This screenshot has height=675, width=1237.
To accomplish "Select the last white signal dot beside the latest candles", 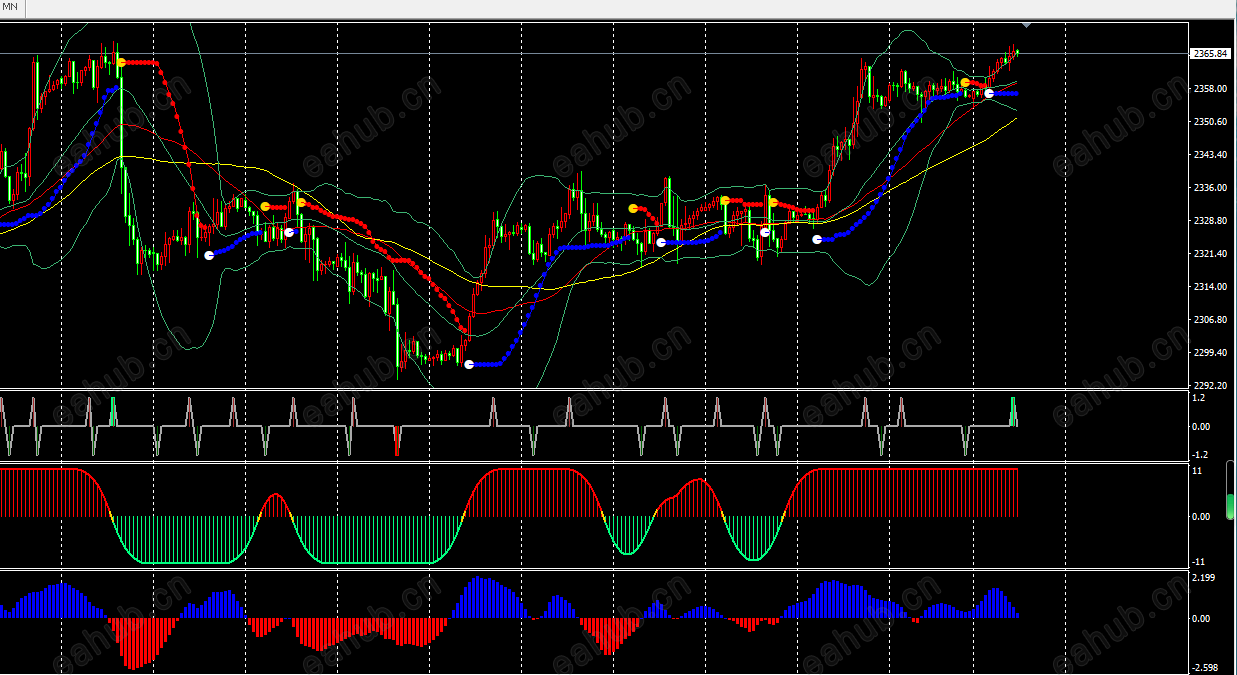I will [x=989, y=93].
